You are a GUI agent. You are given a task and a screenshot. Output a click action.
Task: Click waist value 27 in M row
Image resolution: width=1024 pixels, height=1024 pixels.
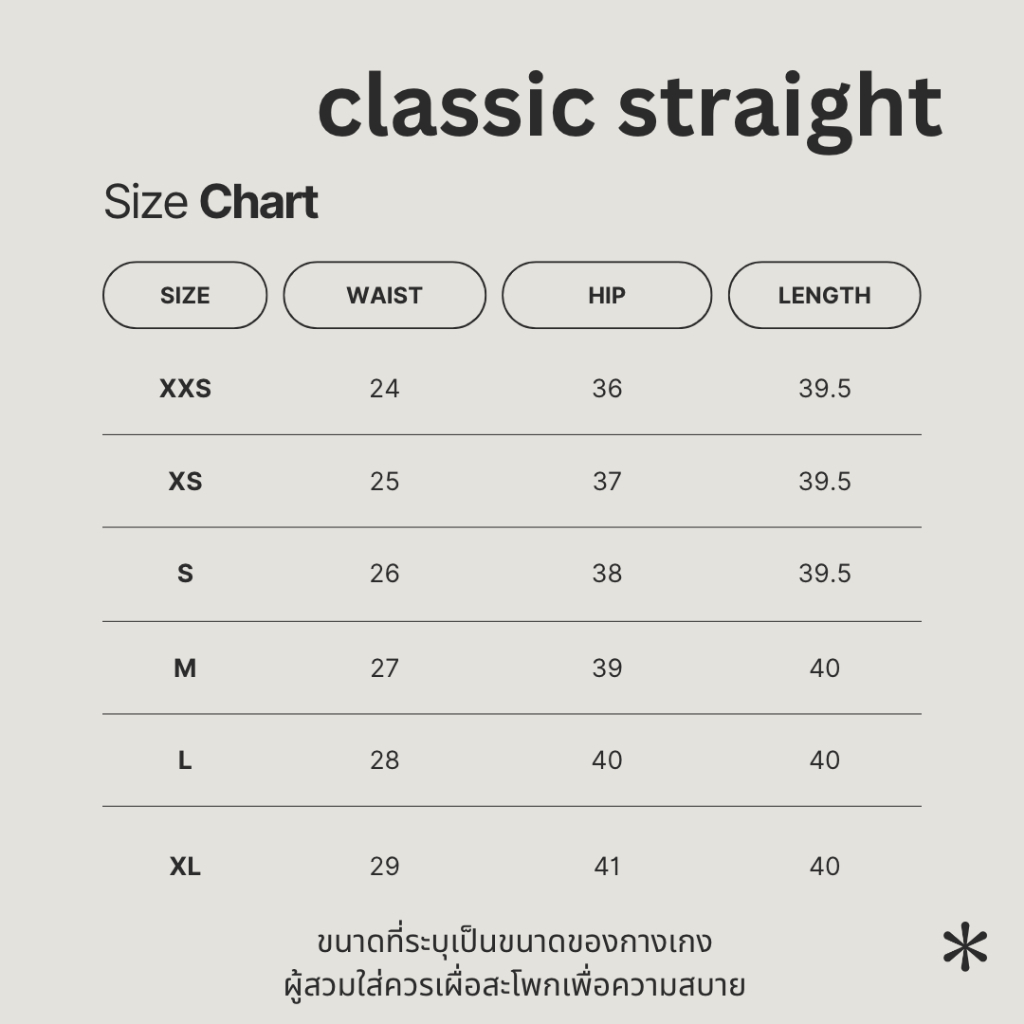[385, 668]
